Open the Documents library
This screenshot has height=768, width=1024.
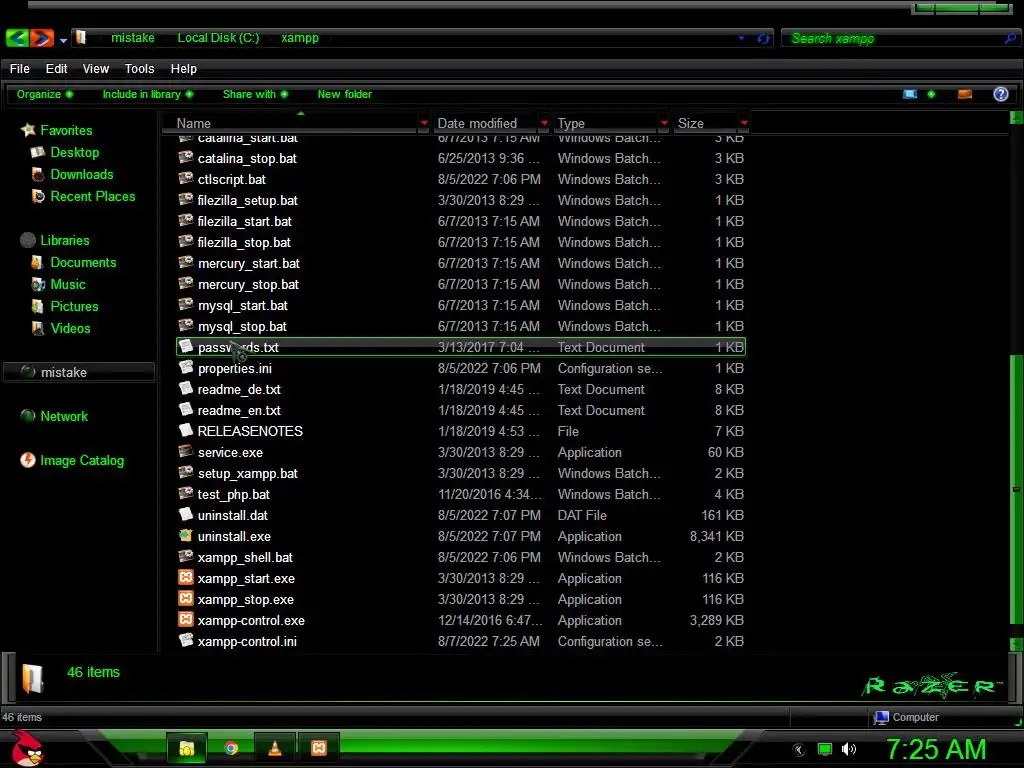[x=83, y=263]
